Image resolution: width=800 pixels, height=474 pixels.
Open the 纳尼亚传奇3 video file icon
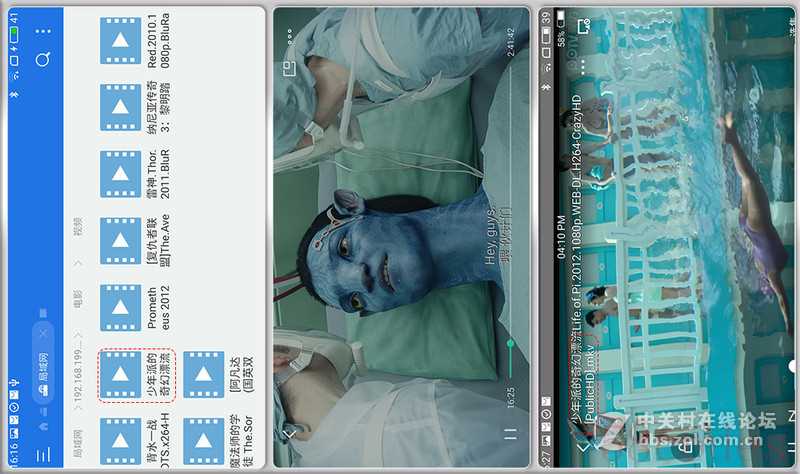120,107
